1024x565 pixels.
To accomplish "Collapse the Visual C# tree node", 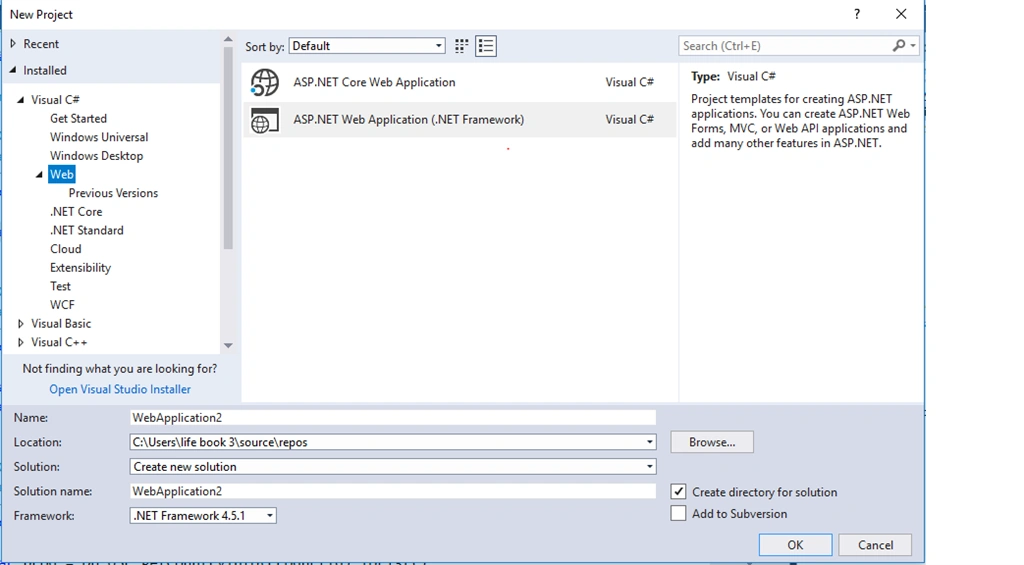I will 21,100.
